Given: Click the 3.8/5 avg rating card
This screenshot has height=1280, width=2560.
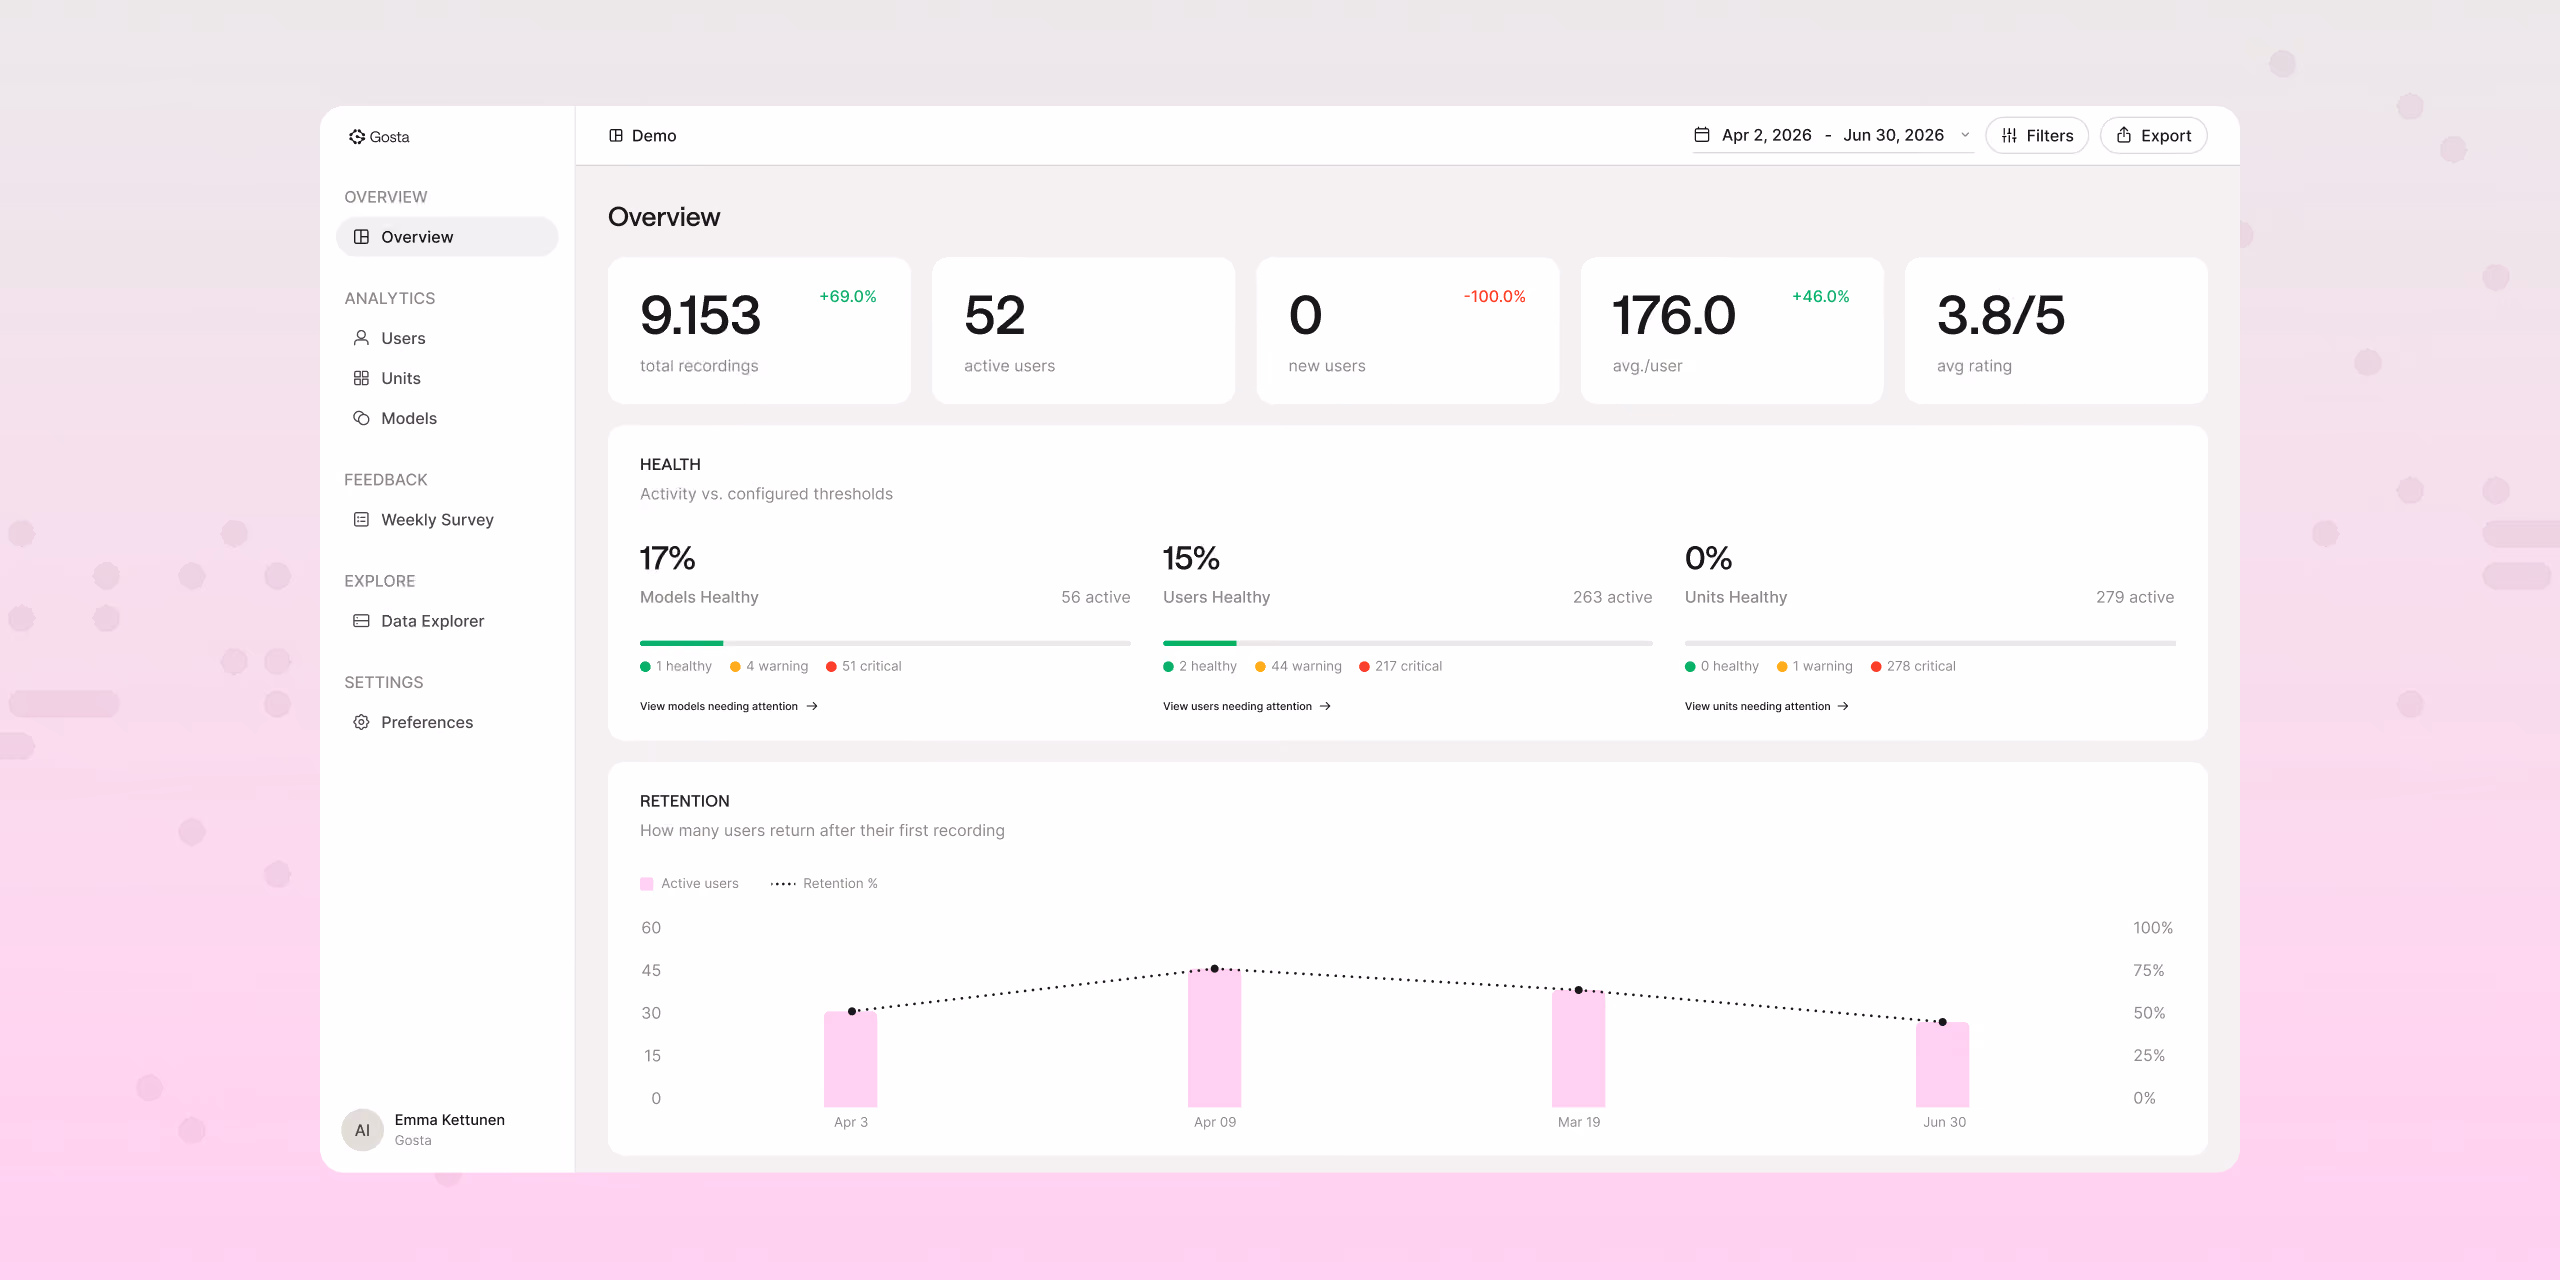Looking at the screenshot, I should pyautogui.click(x=2056, y=331).
